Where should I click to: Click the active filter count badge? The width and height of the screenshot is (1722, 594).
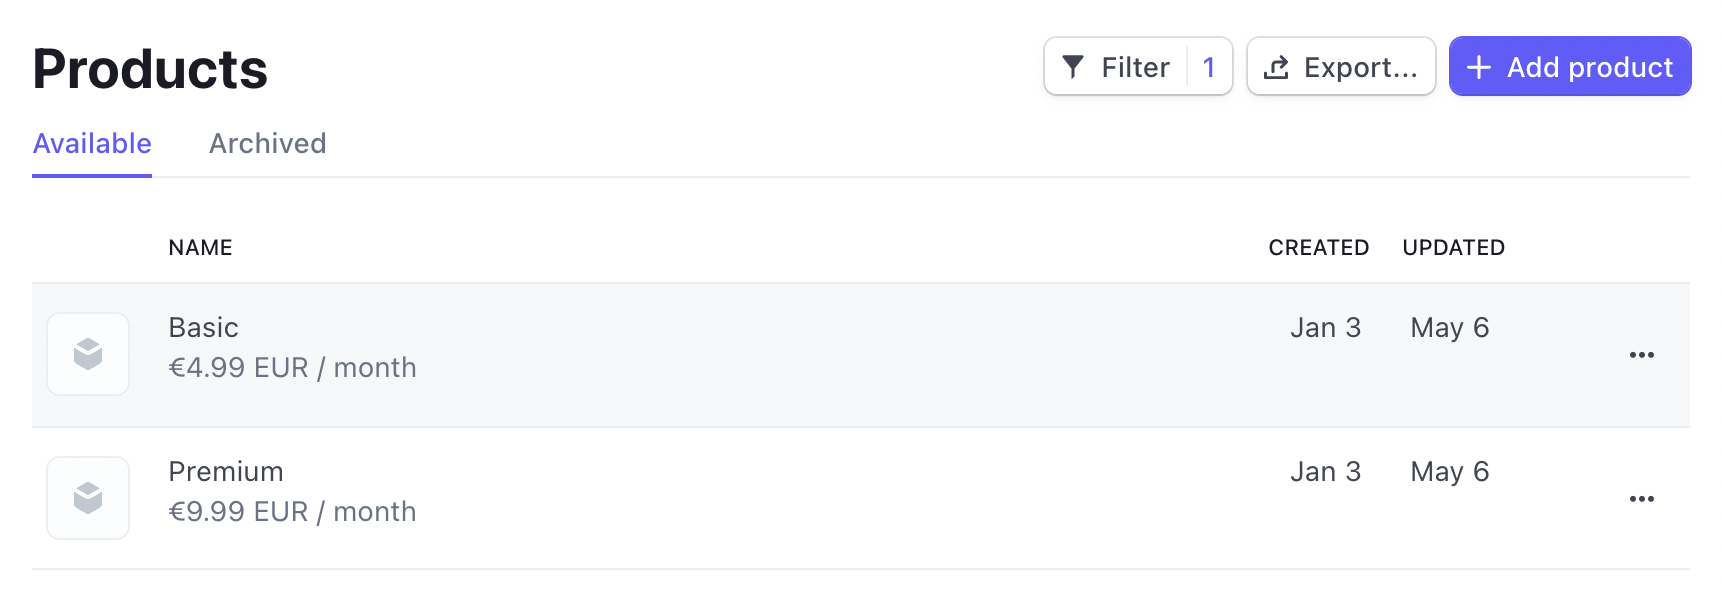click(1209, 67)
